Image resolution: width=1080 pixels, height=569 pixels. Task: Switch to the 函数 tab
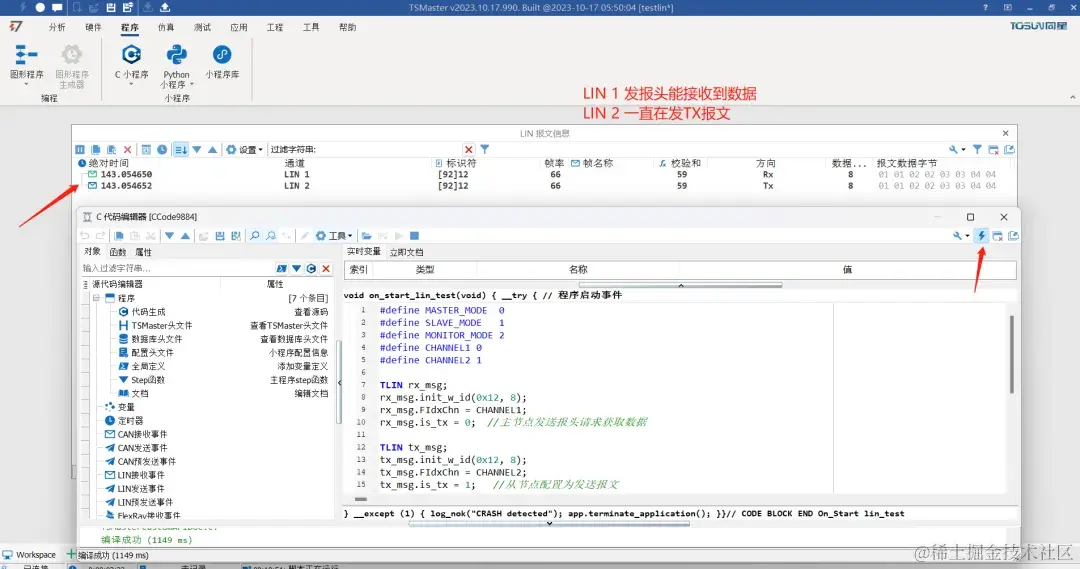tap(118, 252)
